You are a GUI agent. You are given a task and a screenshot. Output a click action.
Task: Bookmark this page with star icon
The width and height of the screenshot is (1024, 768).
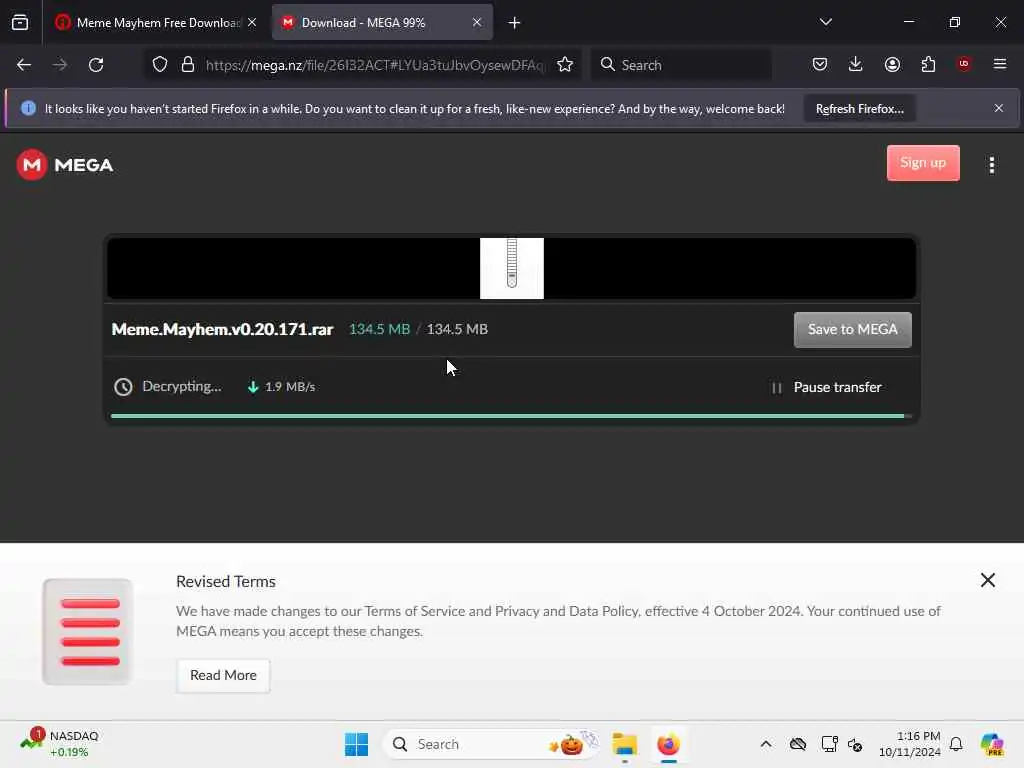pos(565,65)
